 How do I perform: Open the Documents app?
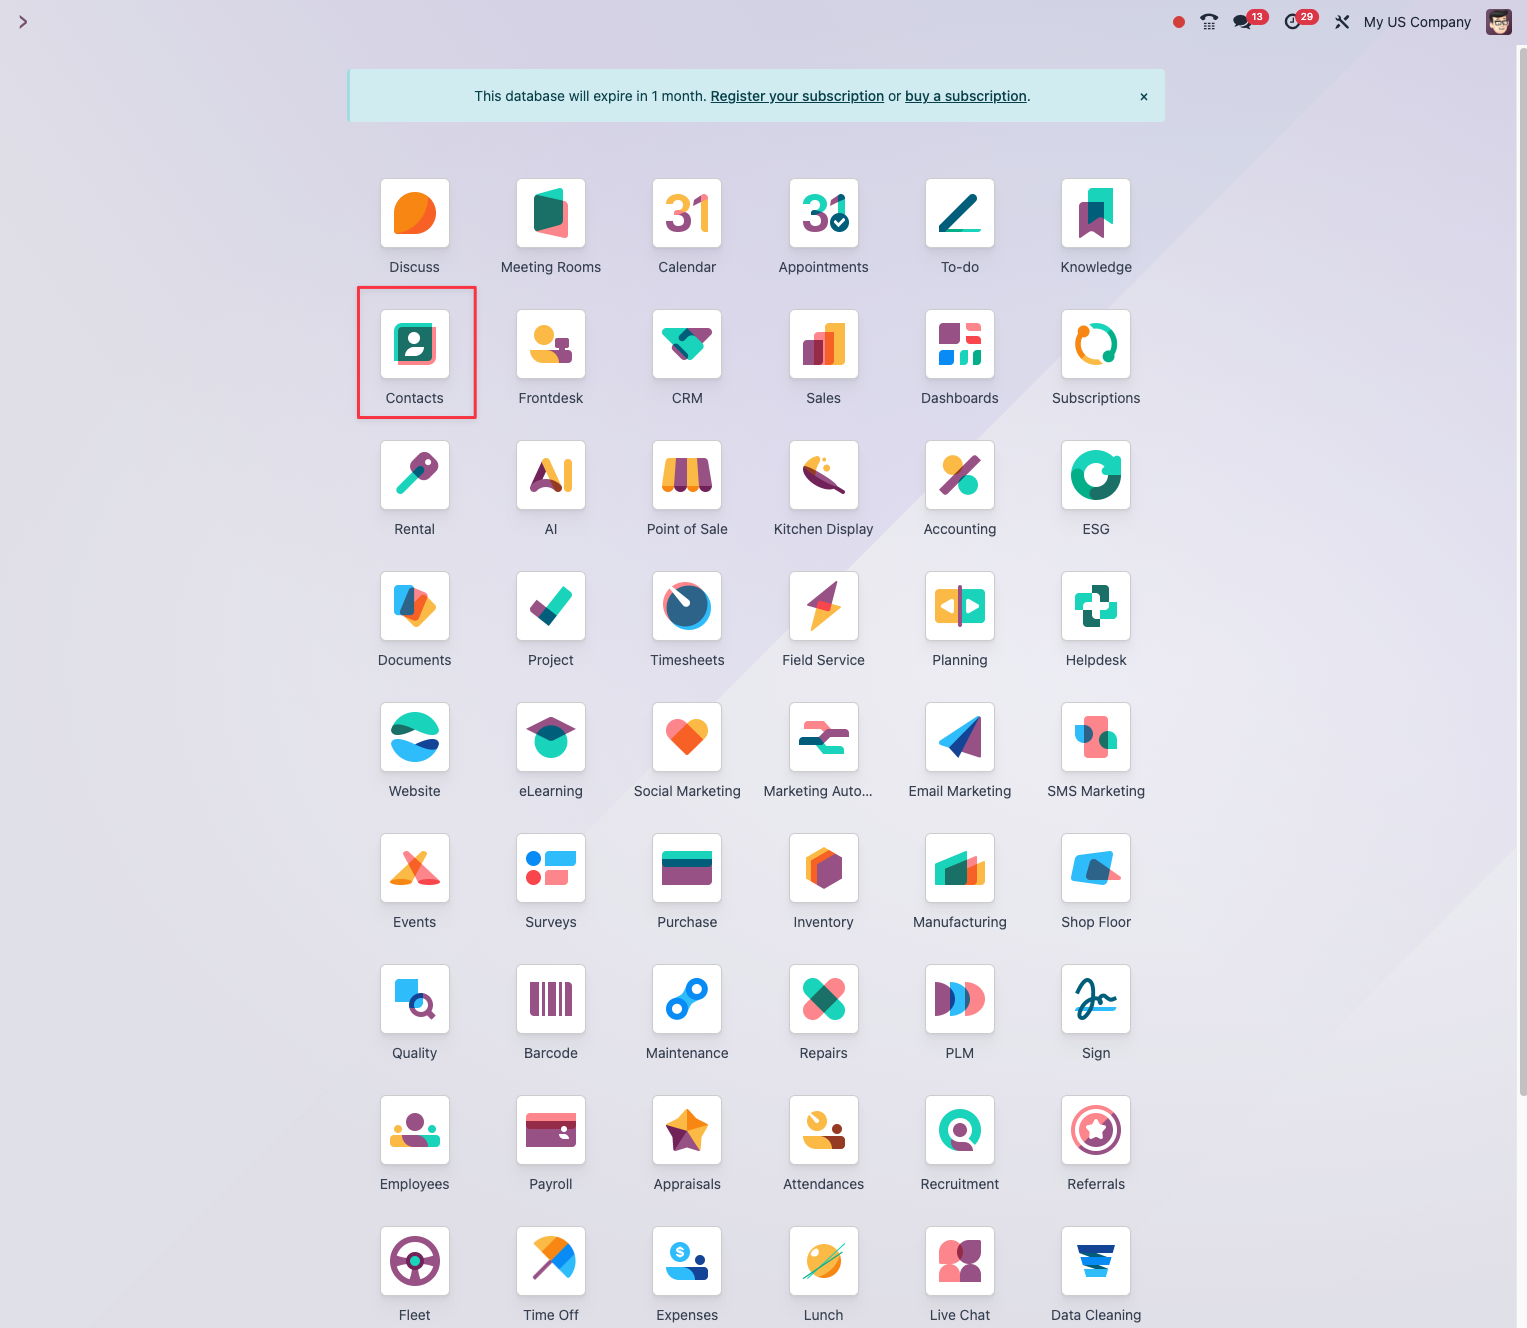415,606
